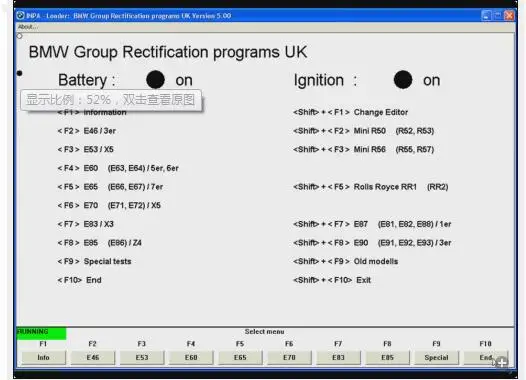526x380 pixels.
Task: Click the '<F9> Special tests' line
Action: (x=94, y=261)
